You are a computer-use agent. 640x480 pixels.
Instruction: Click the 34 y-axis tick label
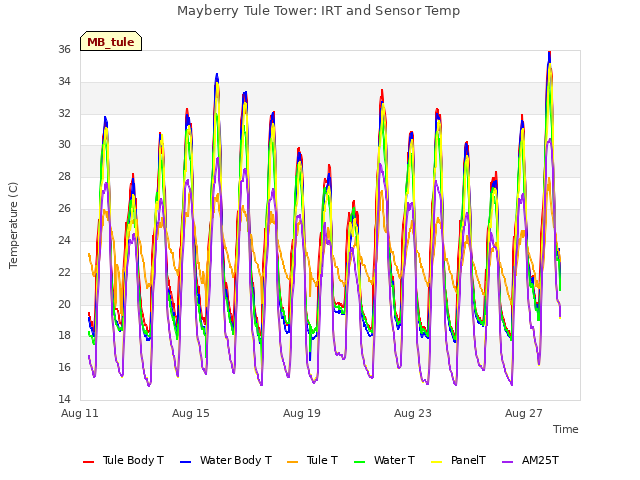(x=64, y=81)
